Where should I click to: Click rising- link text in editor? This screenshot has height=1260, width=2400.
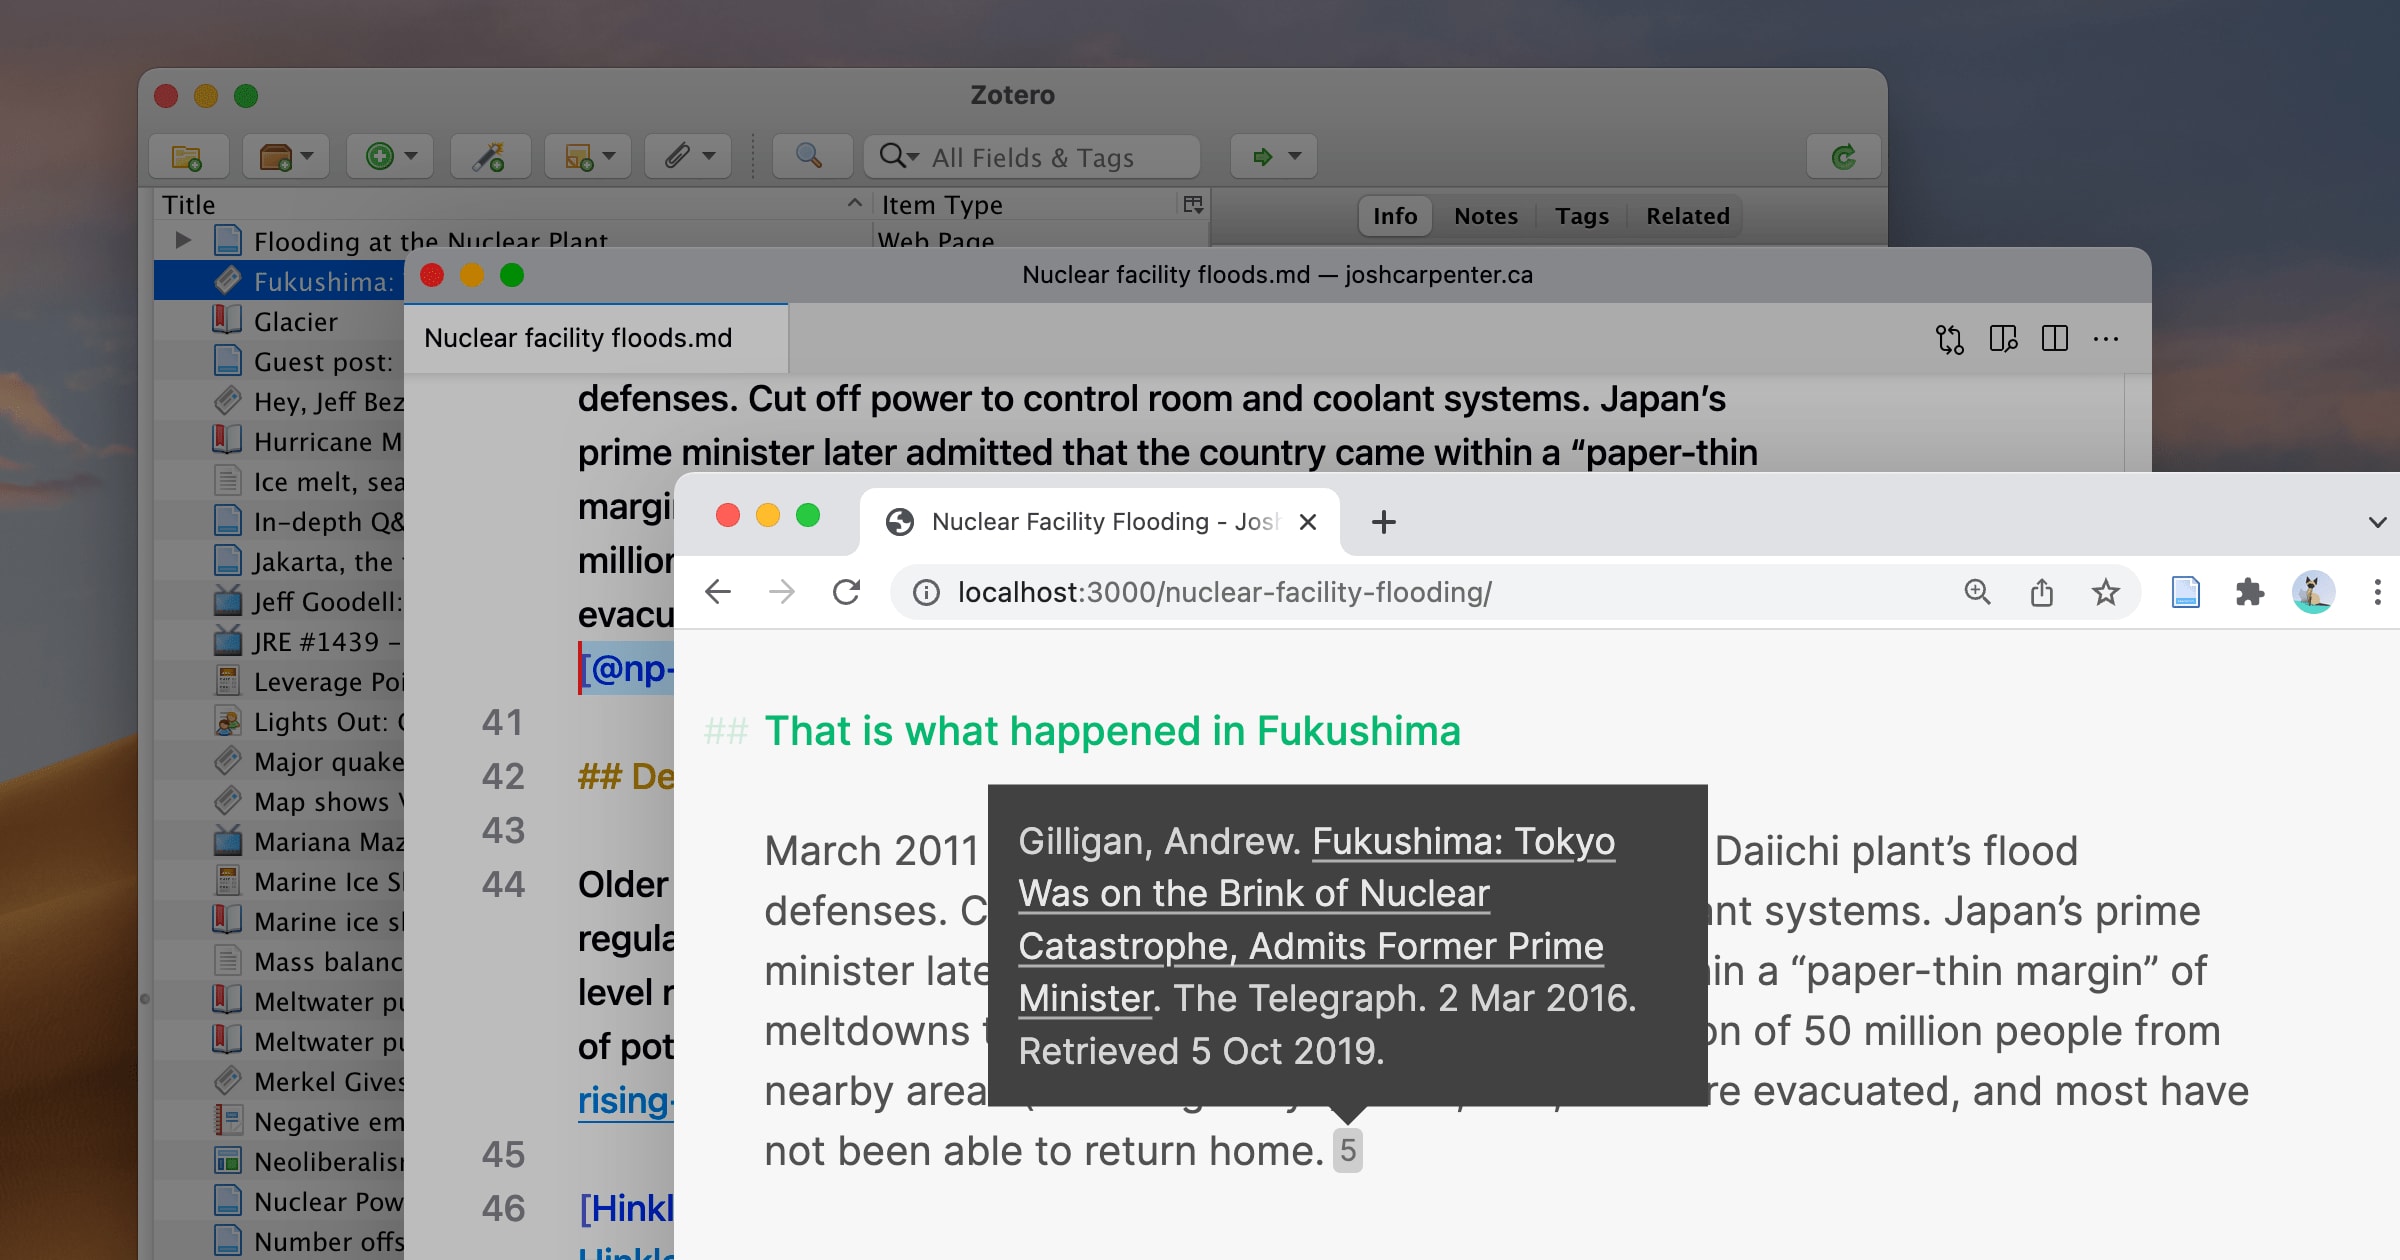click(627, 1100)
